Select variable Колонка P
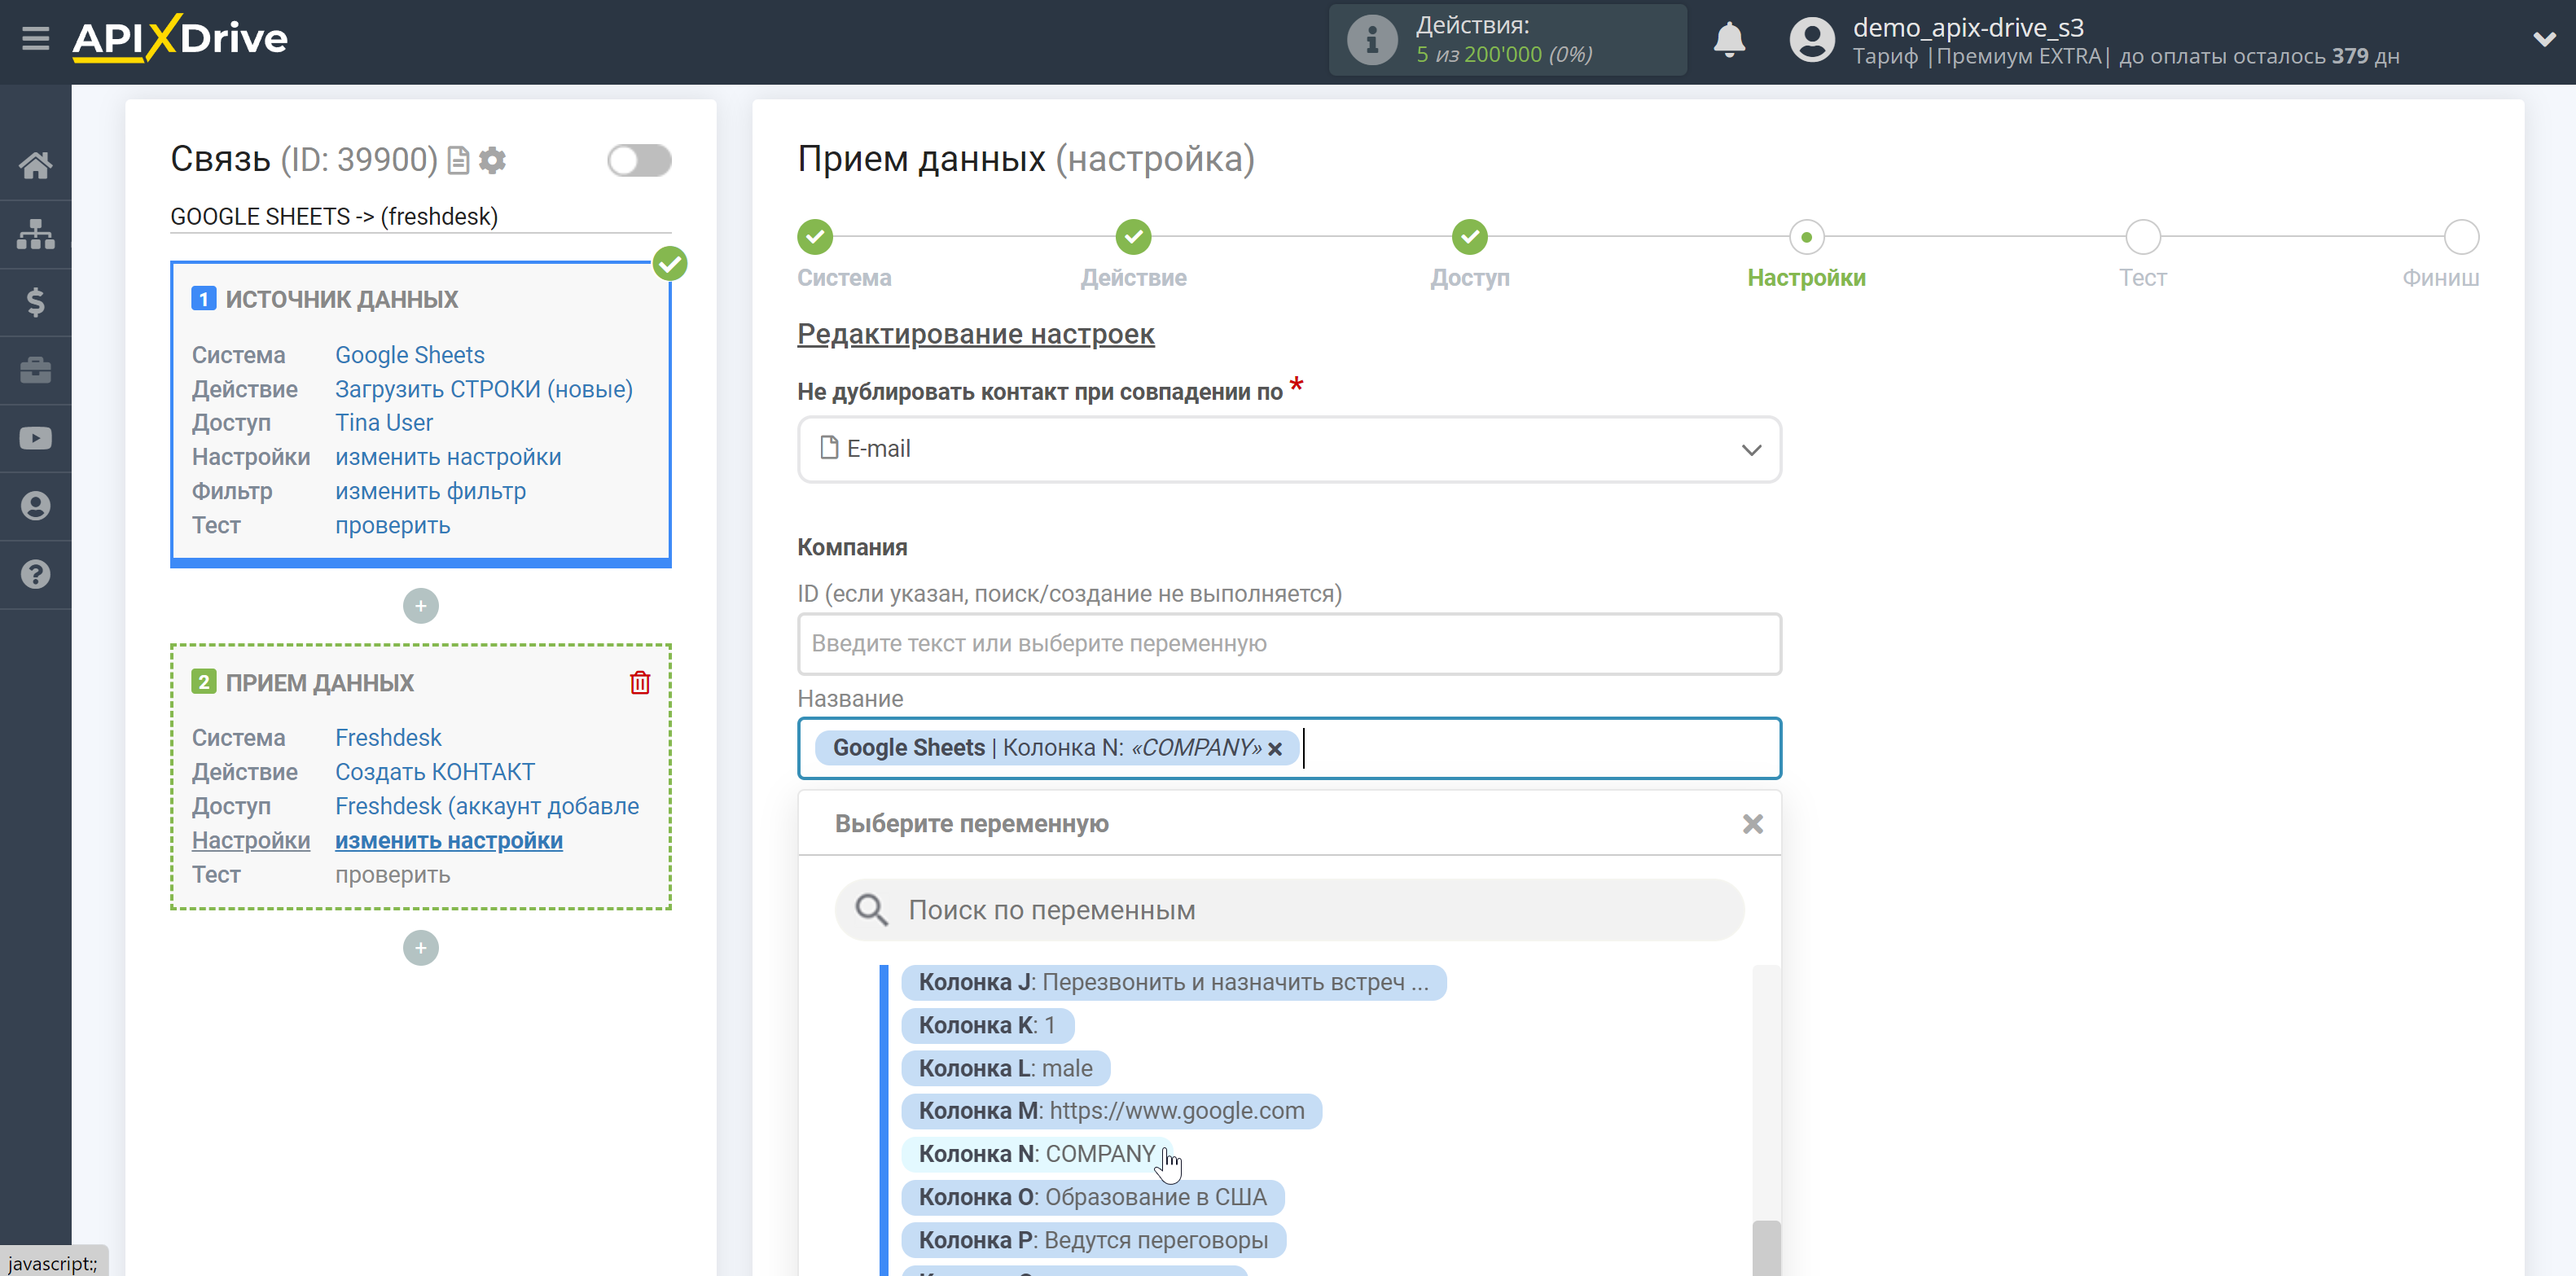Viewport: 2576px width, 1276px height. tap(1093, 1240)
